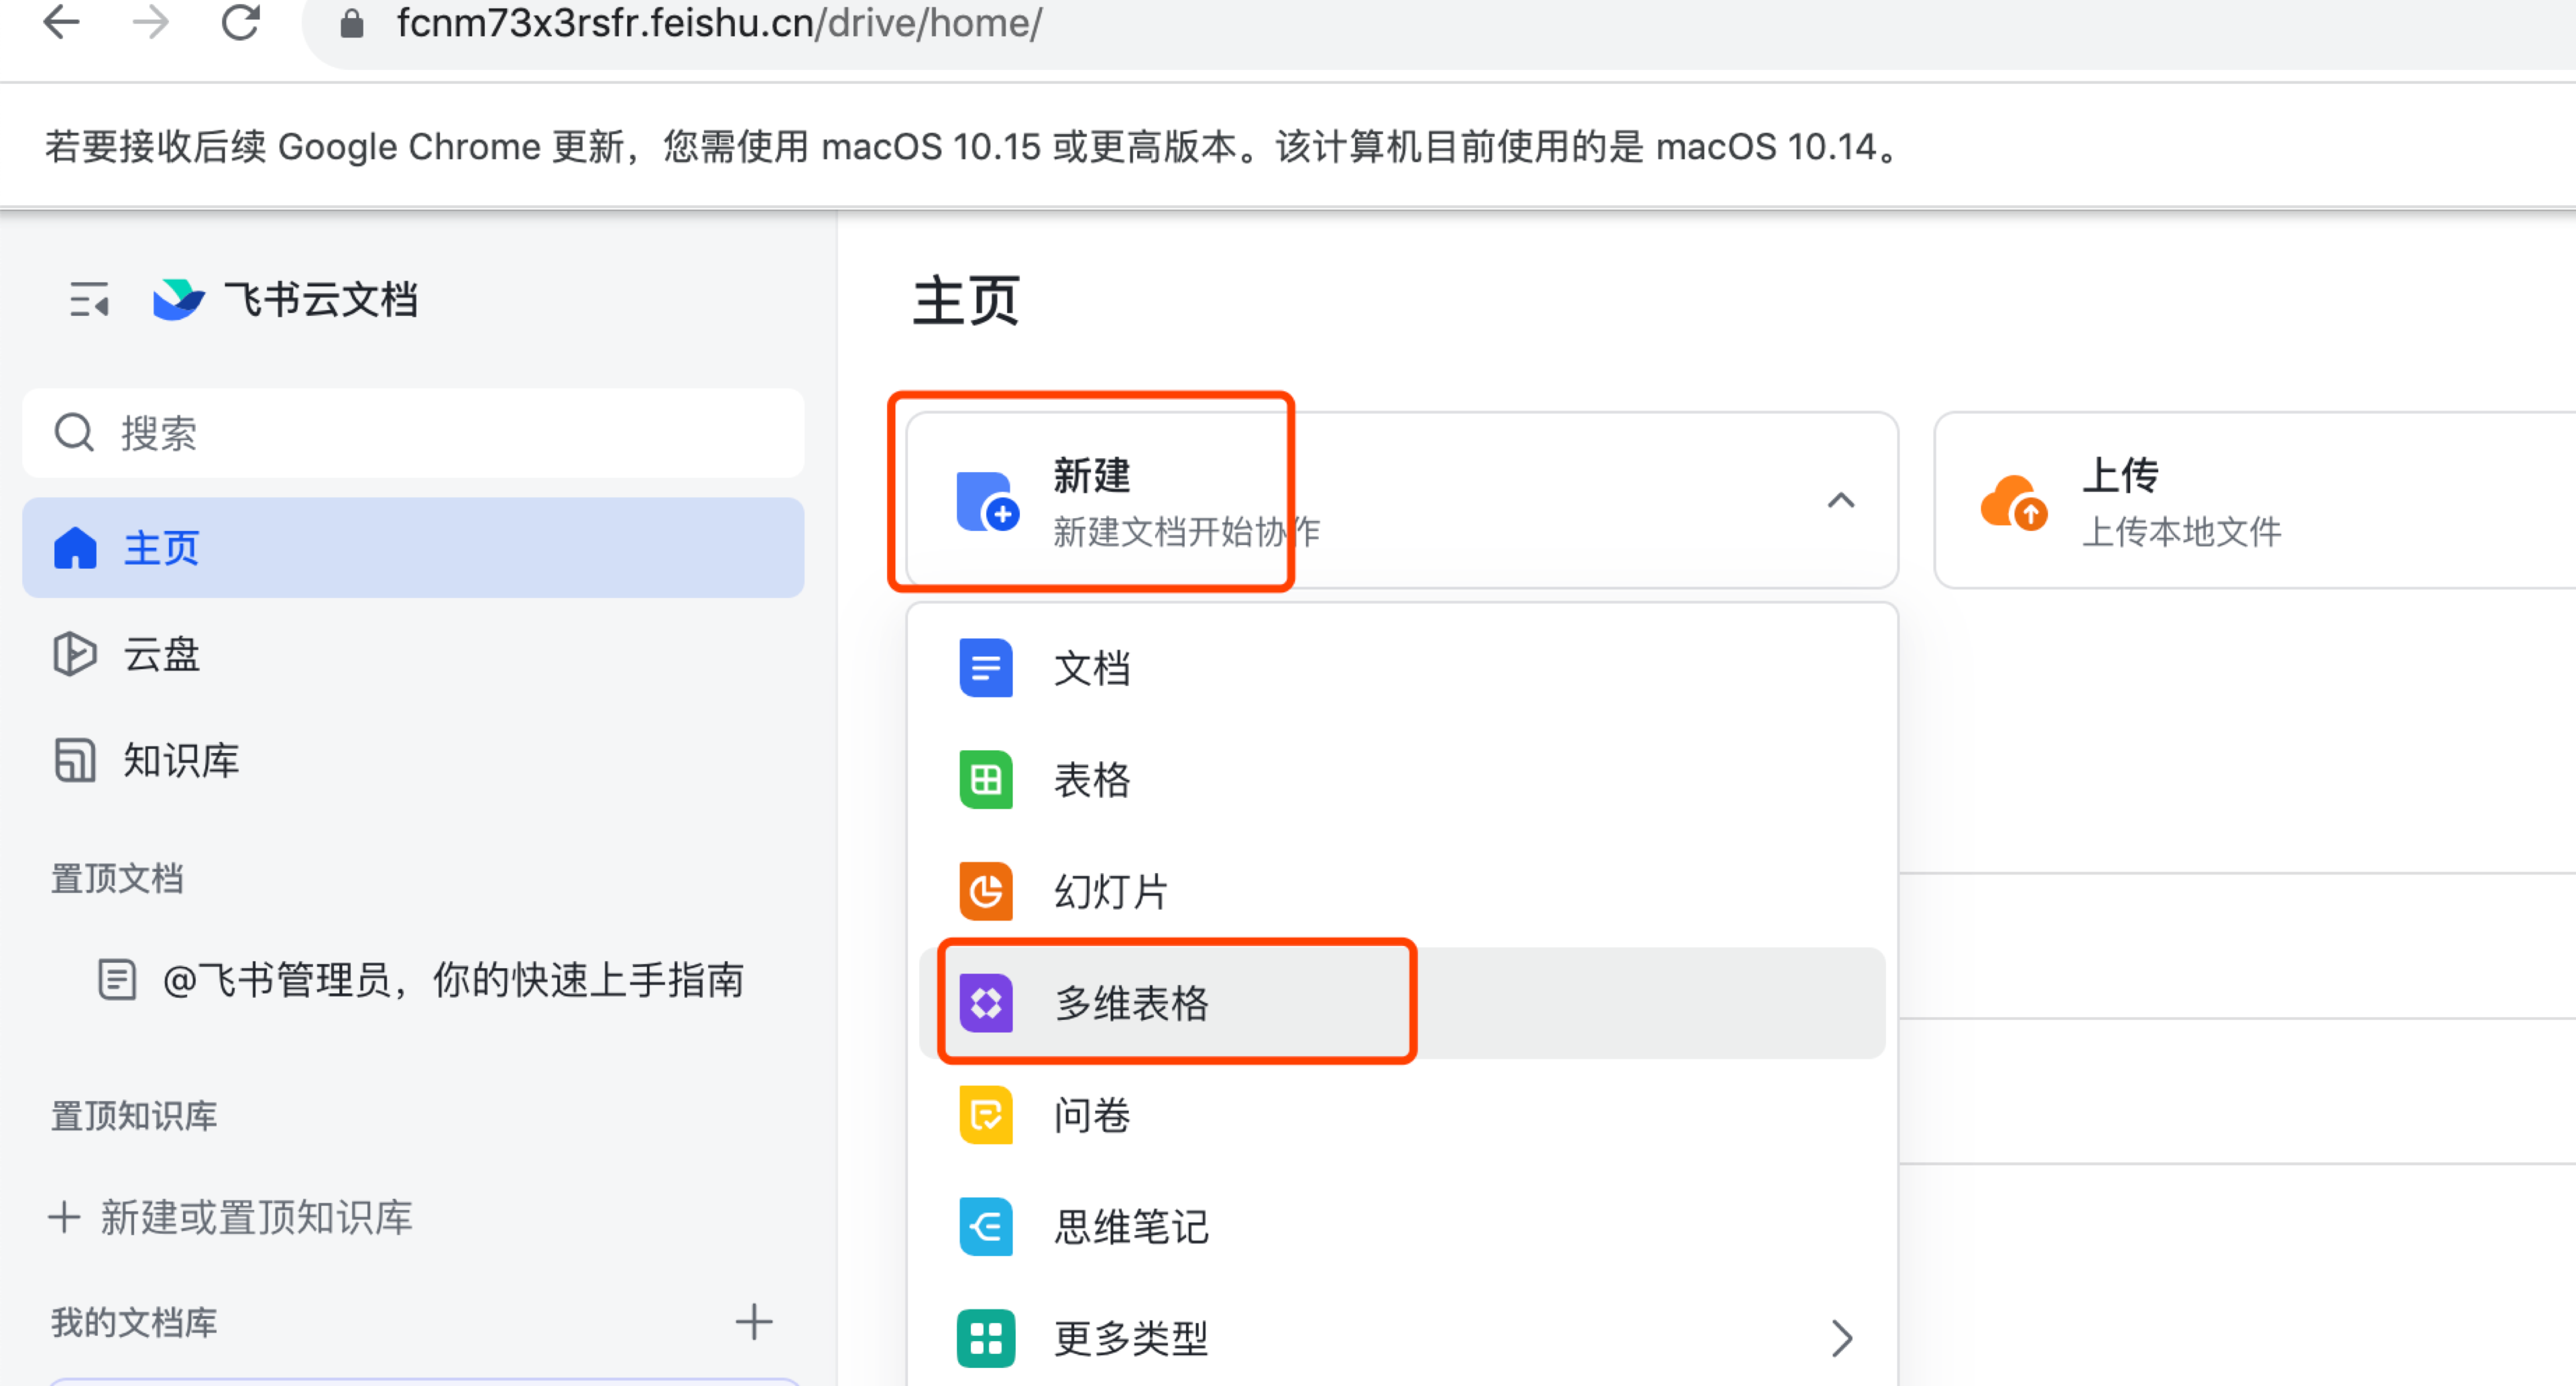Image resolution: width=2576 pixels, height=1386 pixels.
Task: Add to 我的文档库 with plus button
Action: (753, 1322)
